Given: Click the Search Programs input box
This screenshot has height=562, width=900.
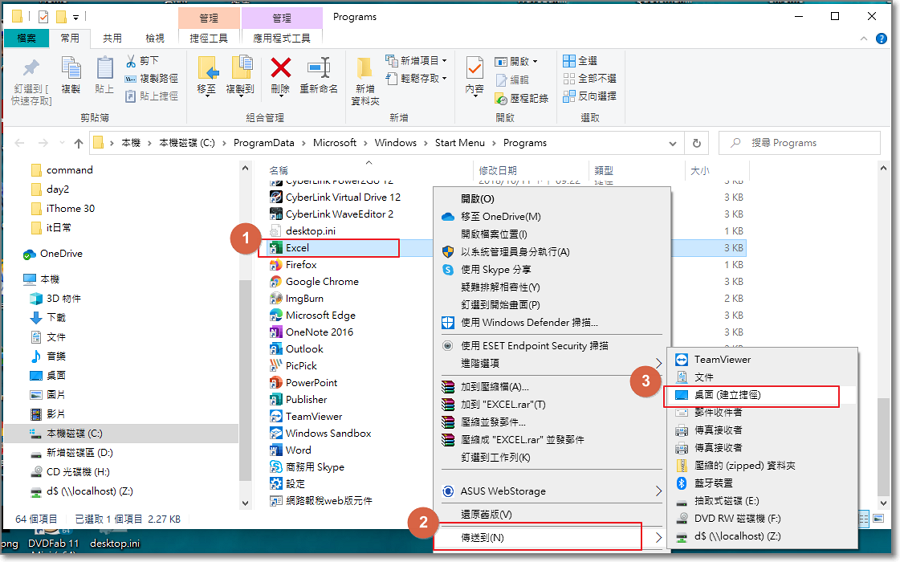Looking at the screenshot, I should click(x=799, y=143).
